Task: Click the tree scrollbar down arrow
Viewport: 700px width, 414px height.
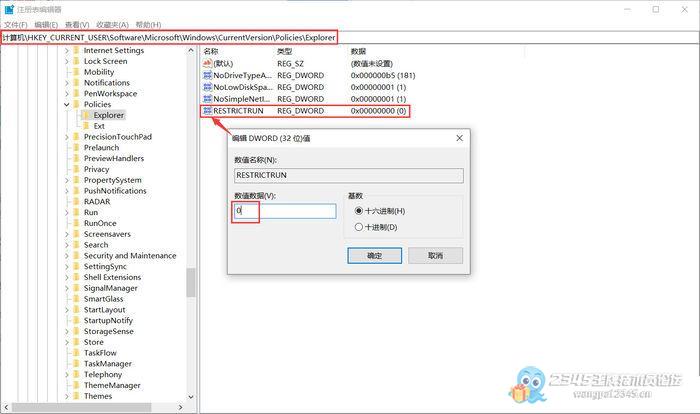Action: tap(191, 397)
